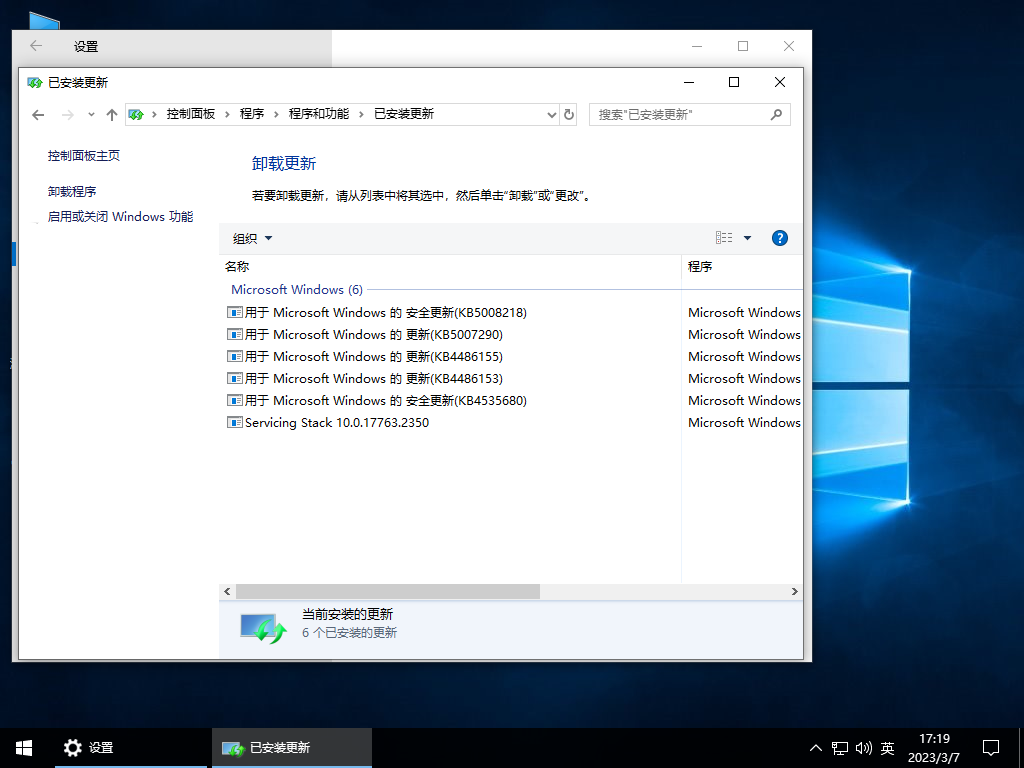Viewport: 1024px width, 768px height.
Task: Open the 组织 dropdown menu
Action: [x=251, y=238]
